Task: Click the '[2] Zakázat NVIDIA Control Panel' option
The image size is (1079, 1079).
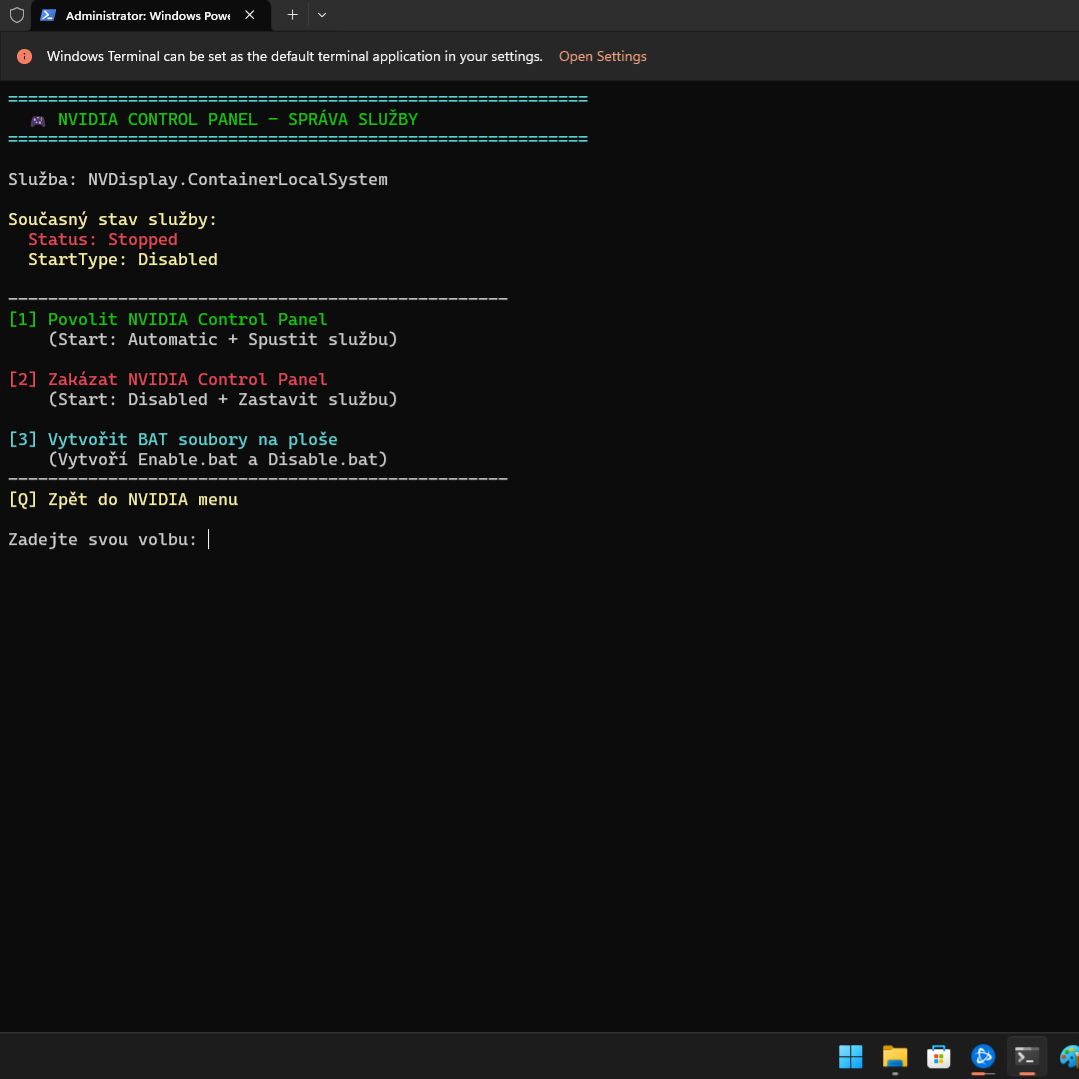Action: (x=168, y=379)
